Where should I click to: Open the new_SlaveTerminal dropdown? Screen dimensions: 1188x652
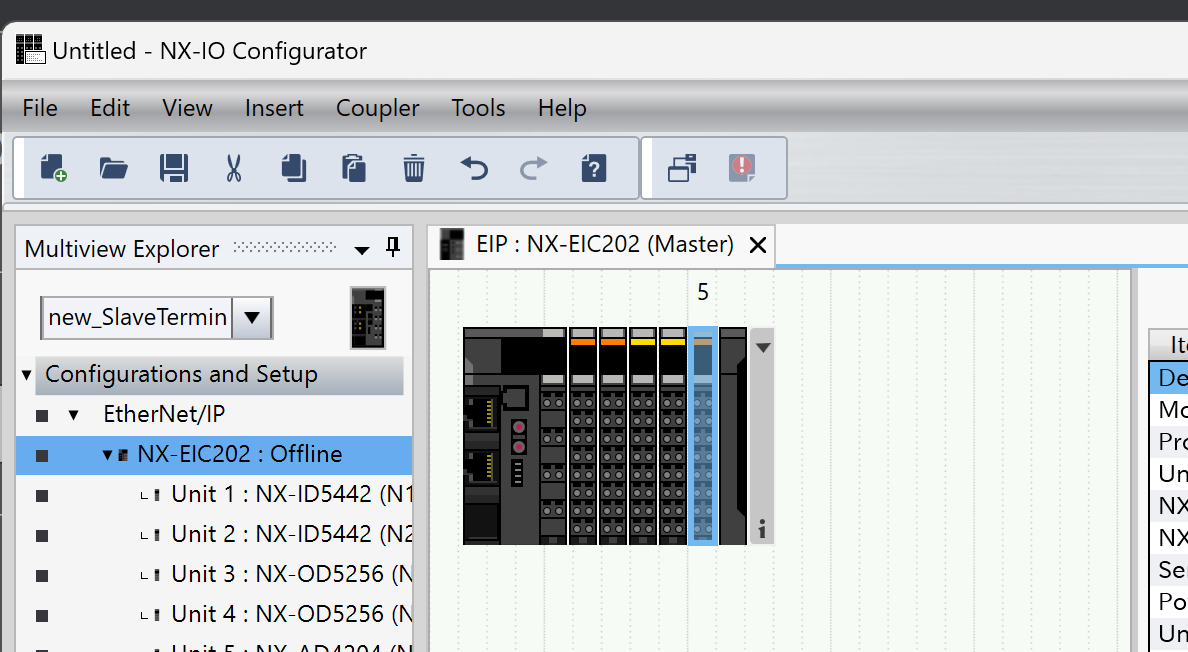(252, 318)
